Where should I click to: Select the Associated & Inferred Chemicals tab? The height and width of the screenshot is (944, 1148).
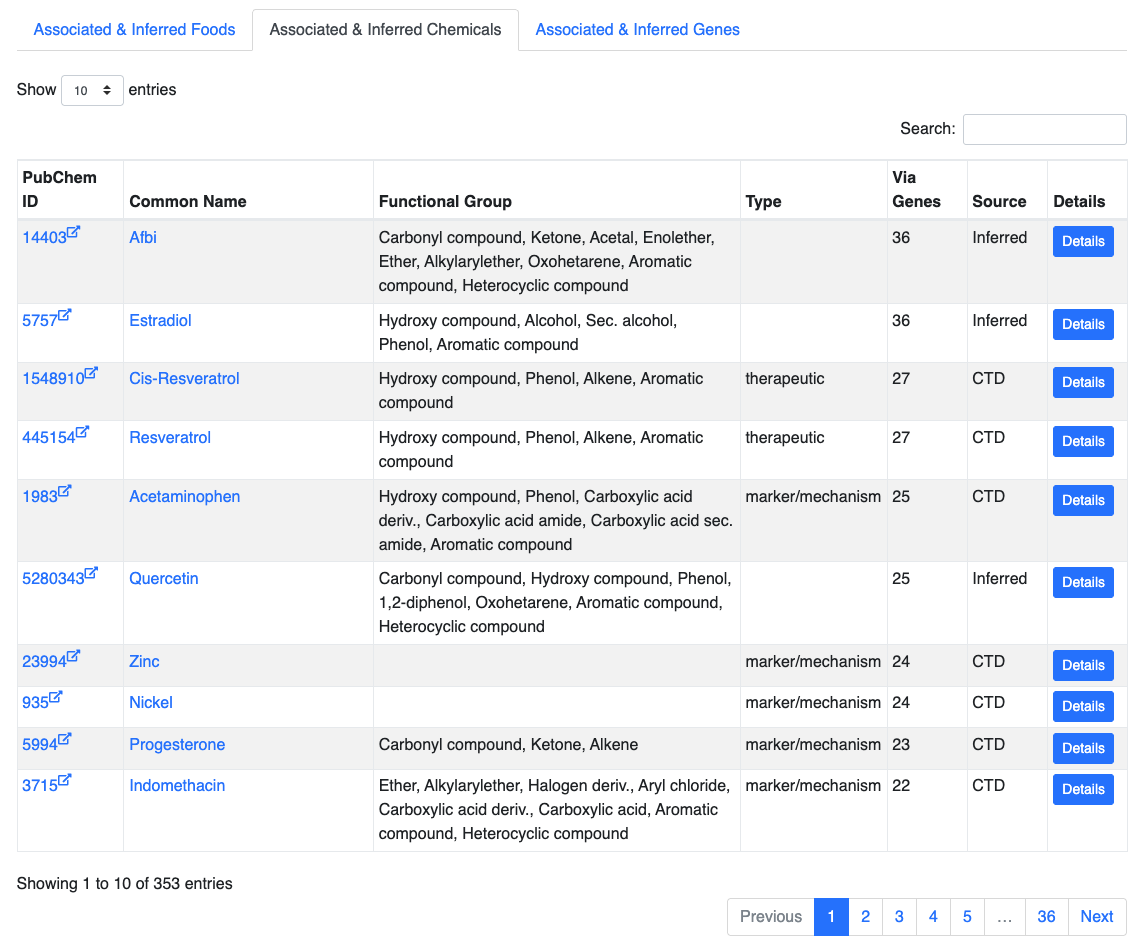click(x=385, y=30)
